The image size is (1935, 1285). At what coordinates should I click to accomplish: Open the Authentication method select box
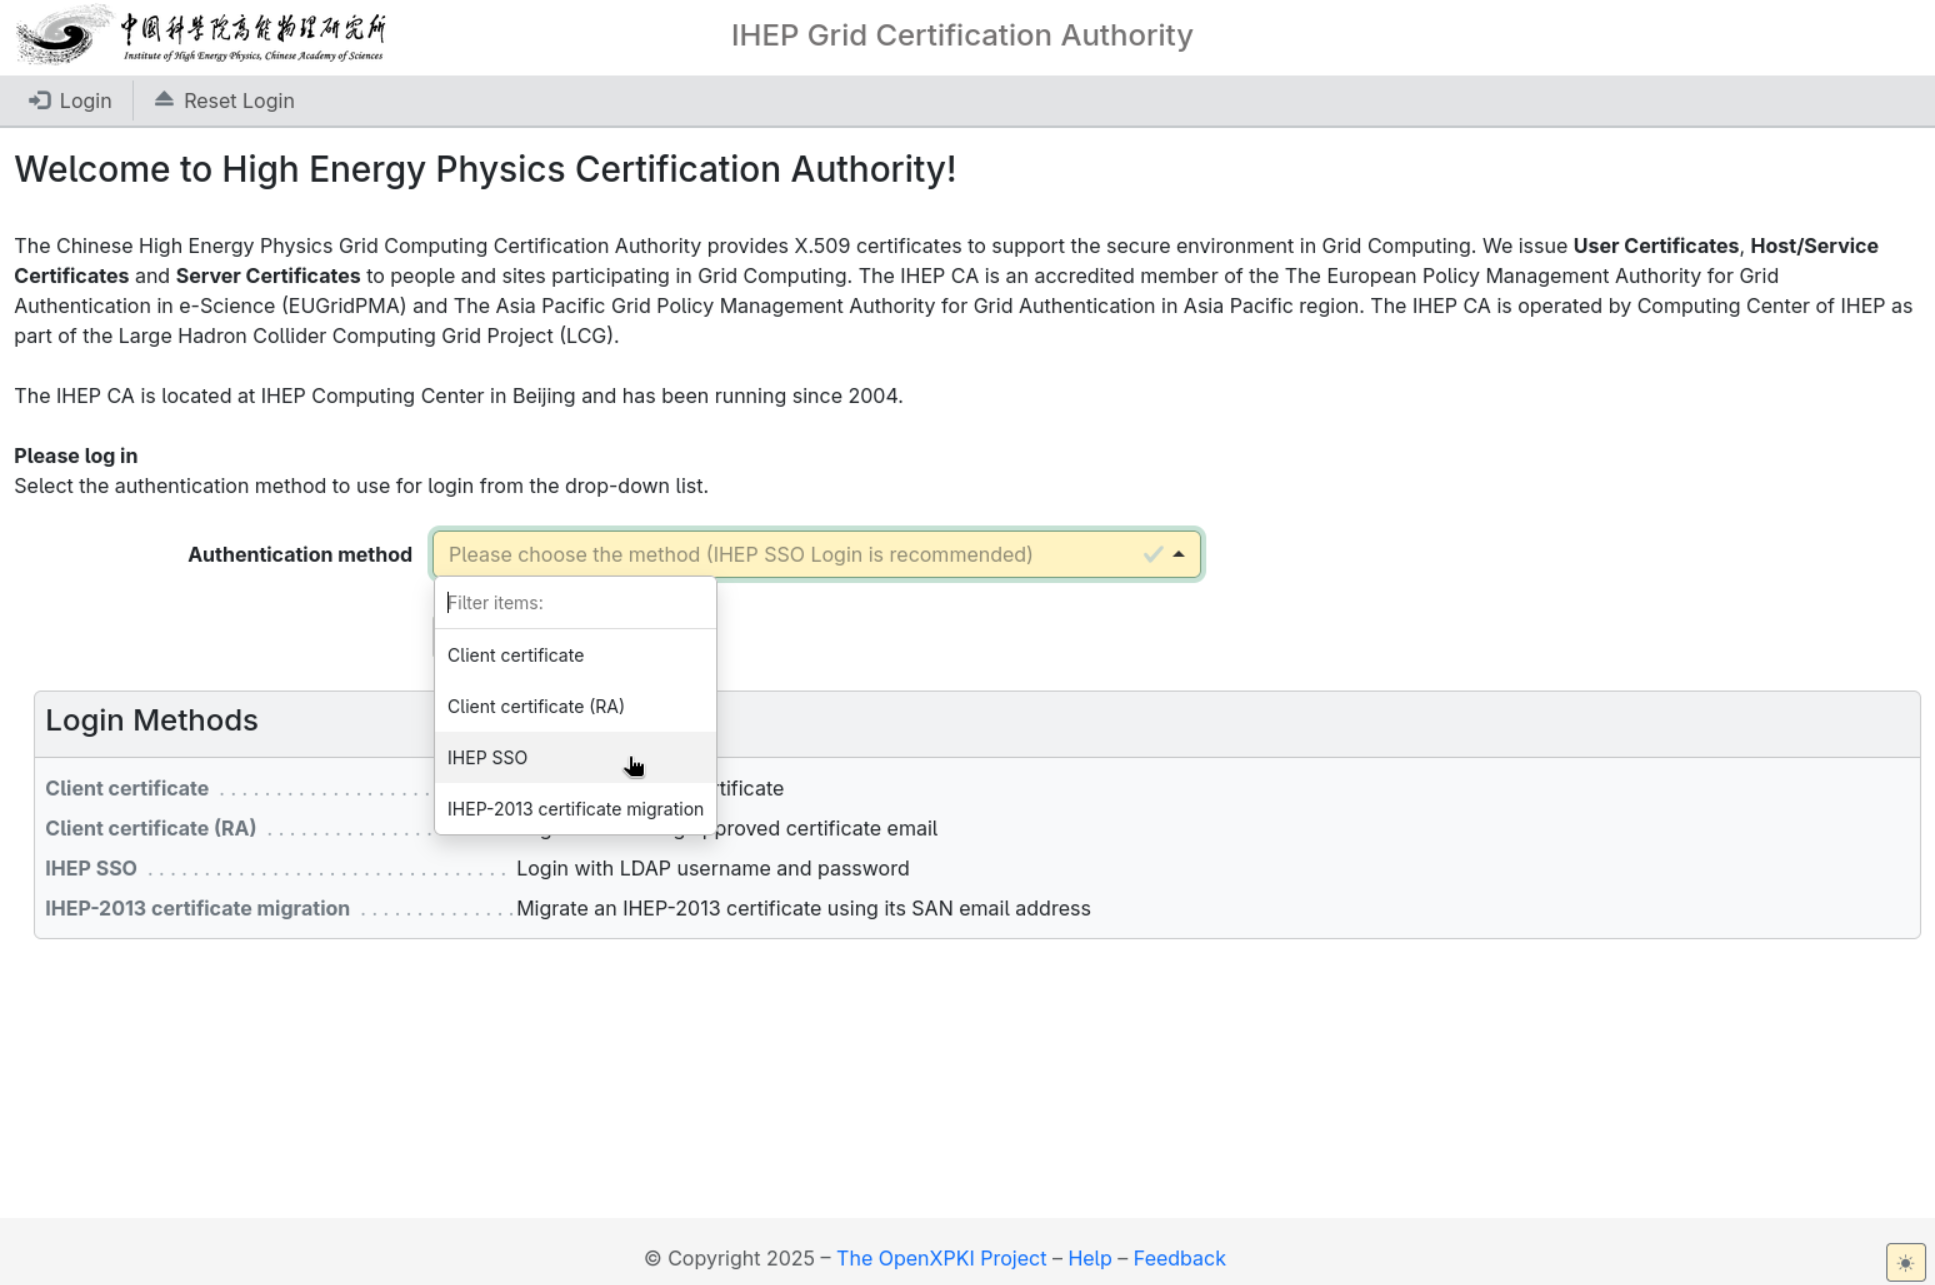pos(817,554)
